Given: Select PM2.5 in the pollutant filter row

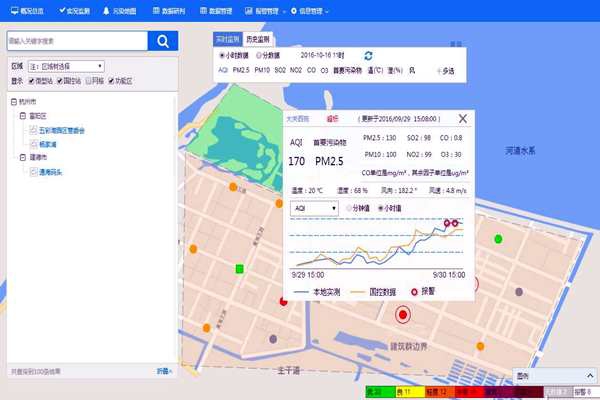Looking at the screenshot, I should pyautogui.click(x=241, y=71).
